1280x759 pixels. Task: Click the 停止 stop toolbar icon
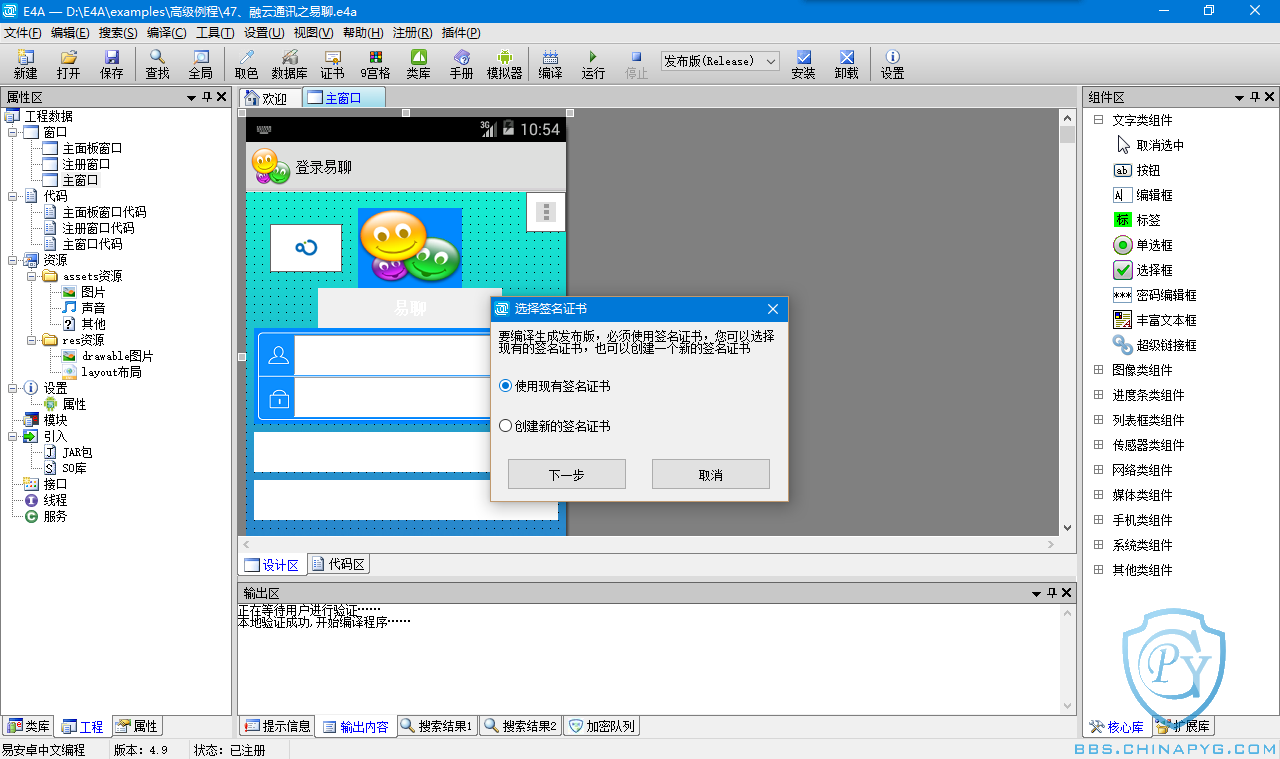tap(636, 64)
